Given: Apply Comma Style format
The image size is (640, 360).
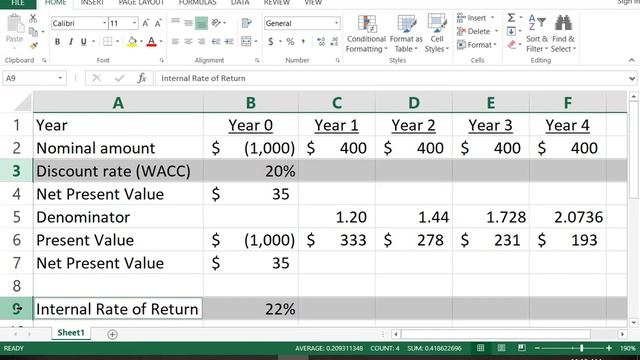Looking at the screenshot, I should coord(303,42).
